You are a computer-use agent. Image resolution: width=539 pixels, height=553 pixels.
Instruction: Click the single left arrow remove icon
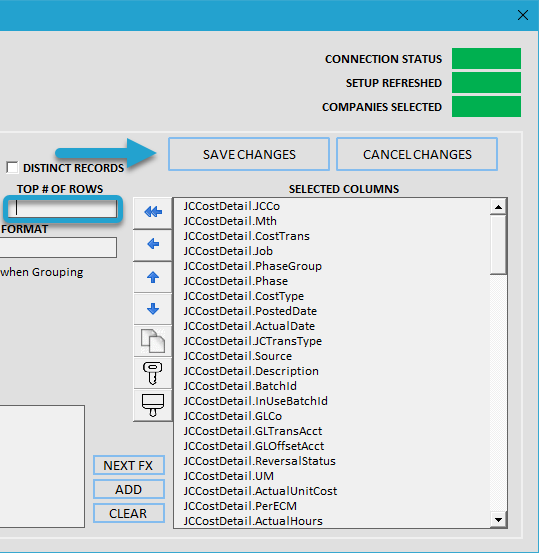tap(153, 244)
